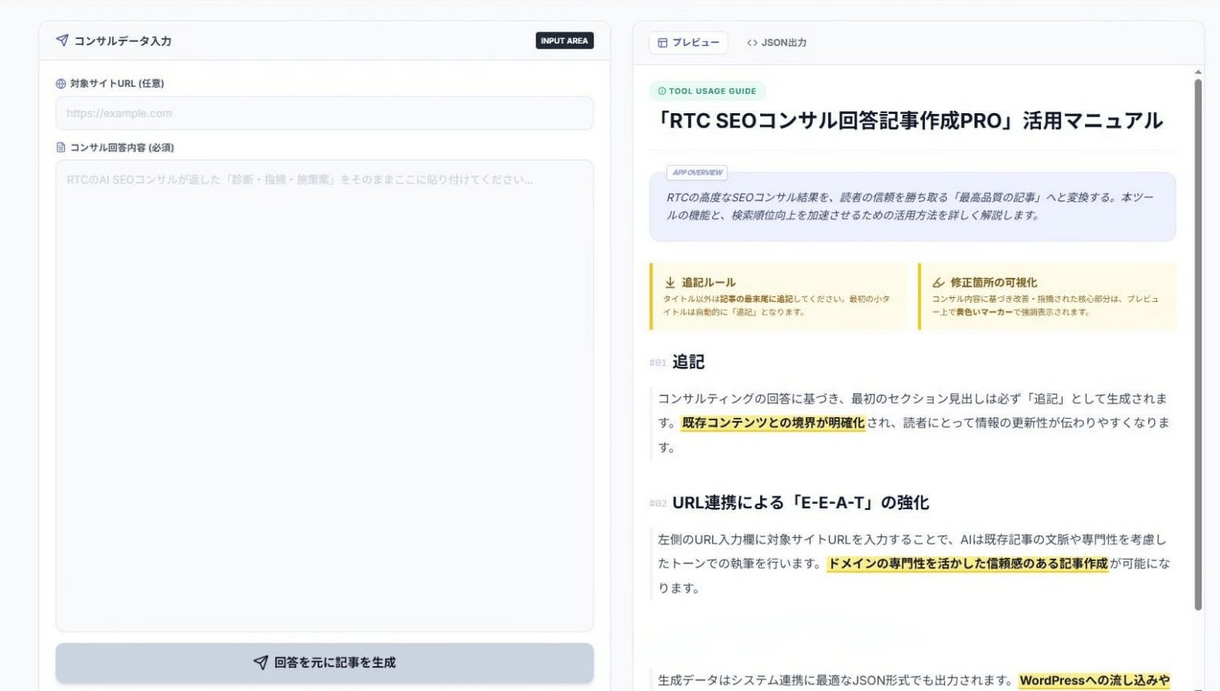Image resolution: width=1220 pixels, height=691 pixels.
Task: Click the APP OVERVIEW label
Action: [697, 173]
